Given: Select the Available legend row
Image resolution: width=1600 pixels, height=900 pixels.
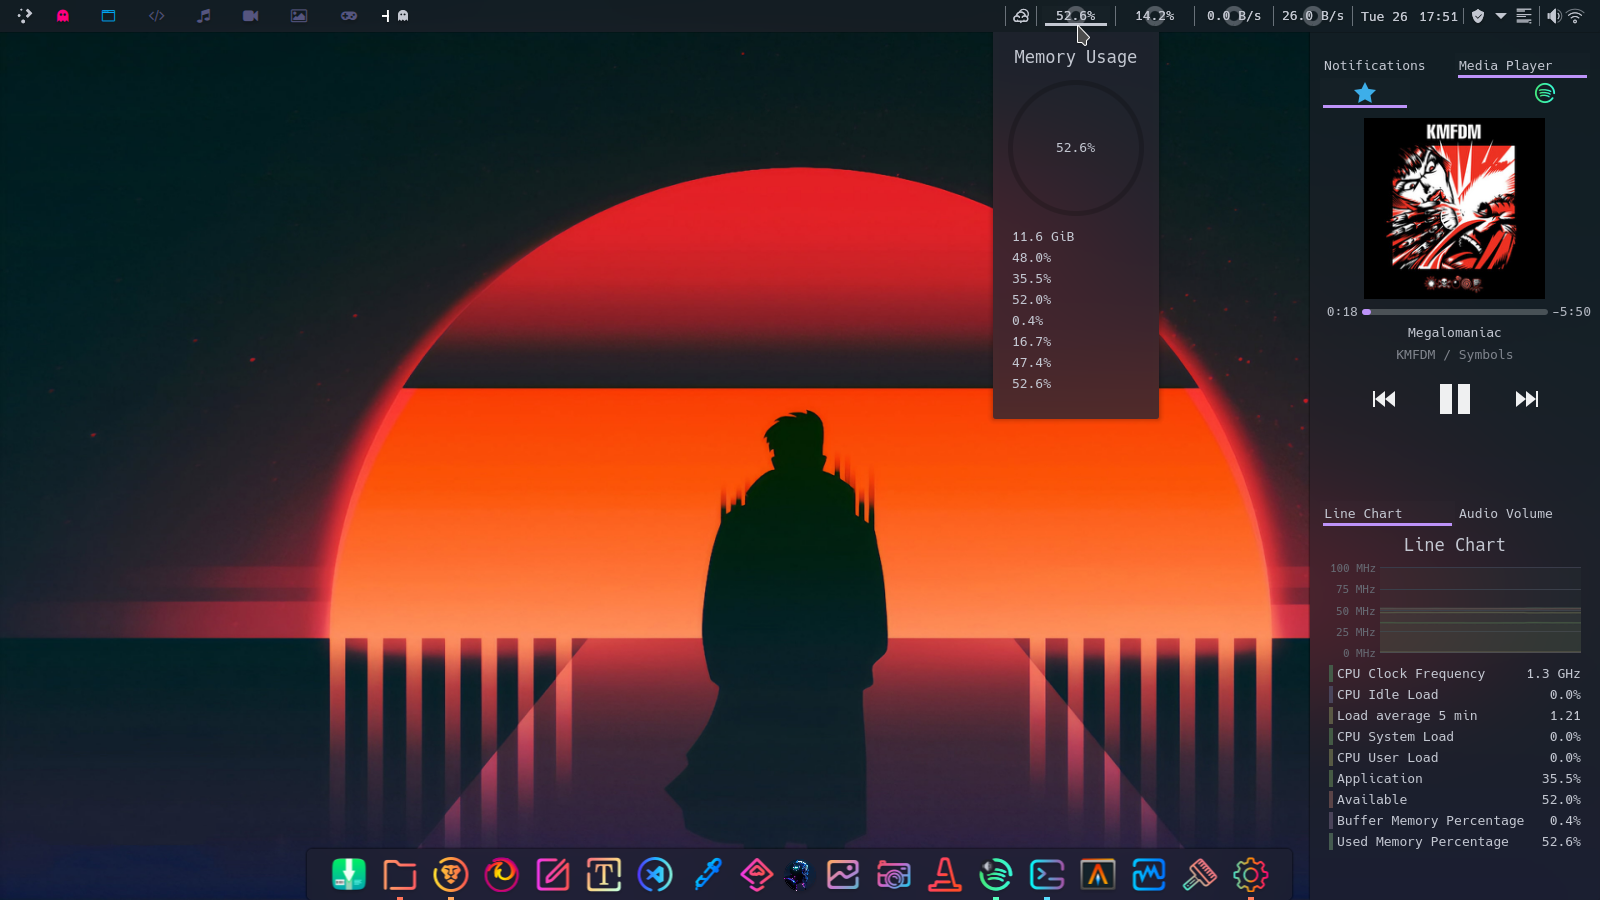Looking at the screenshot, I should [x=1455, y=800].
